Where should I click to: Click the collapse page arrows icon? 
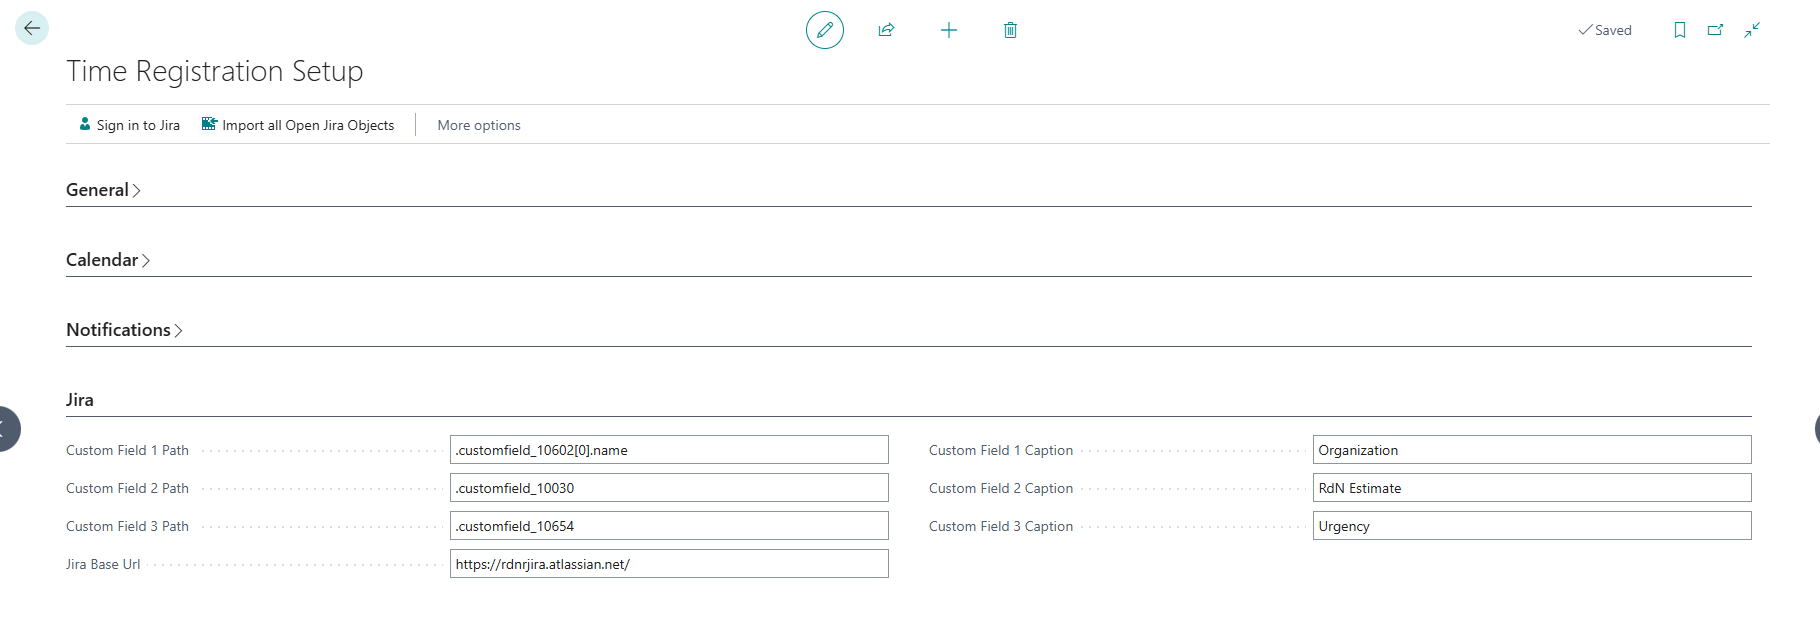pyautogui.click(x=1752, y=30)
